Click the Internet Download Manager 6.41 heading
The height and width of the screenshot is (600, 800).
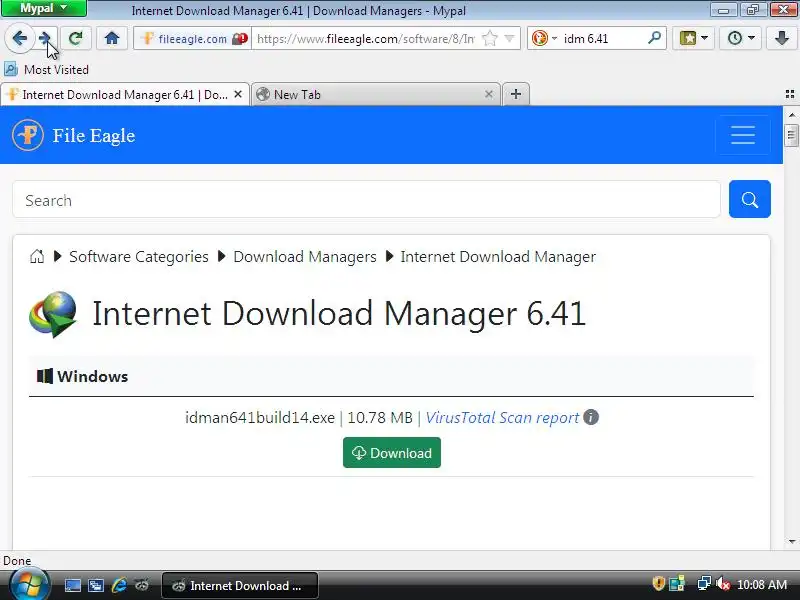pyautogui.click(x=339, y=313)
